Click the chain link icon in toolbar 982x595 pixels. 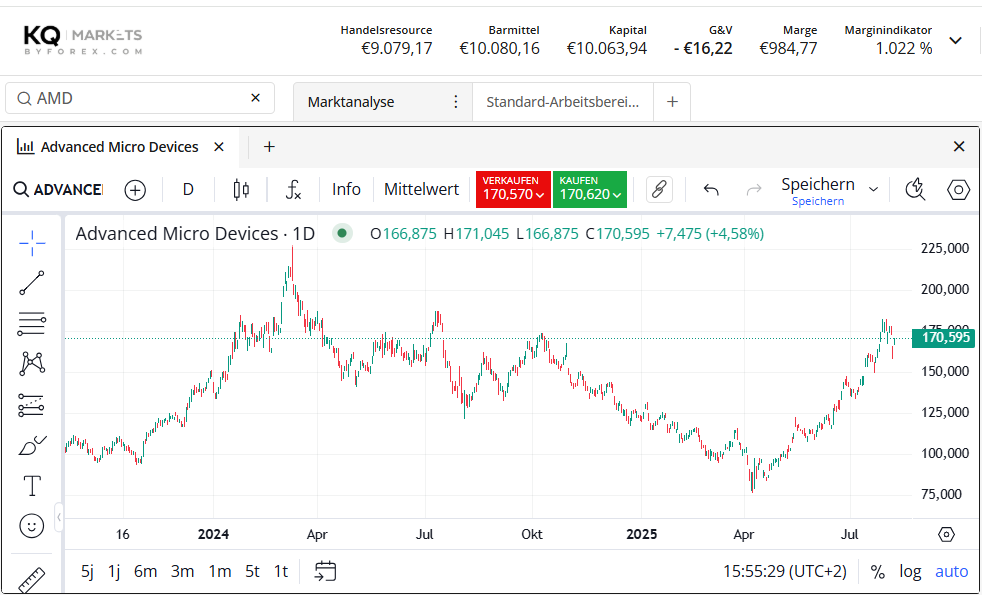tap(659, 189)
